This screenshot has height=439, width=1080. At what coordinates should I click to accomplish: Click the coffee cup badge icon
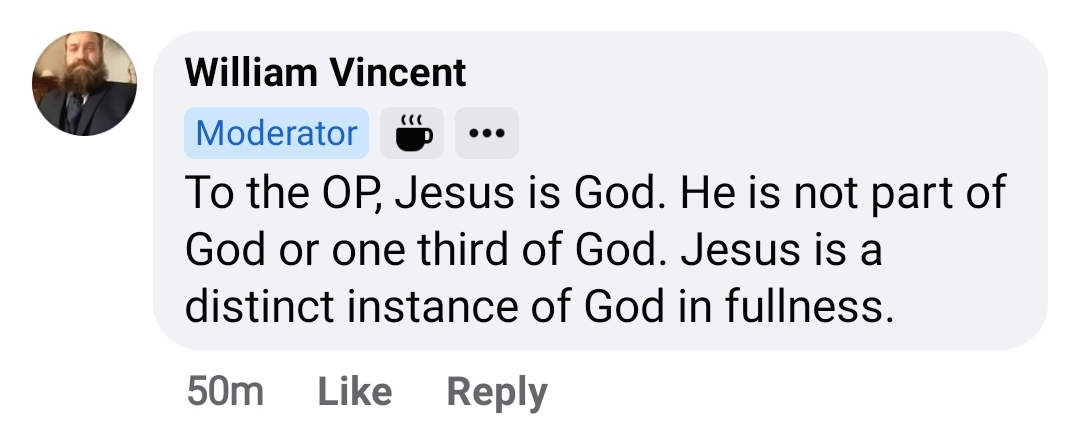pos(414,133)
